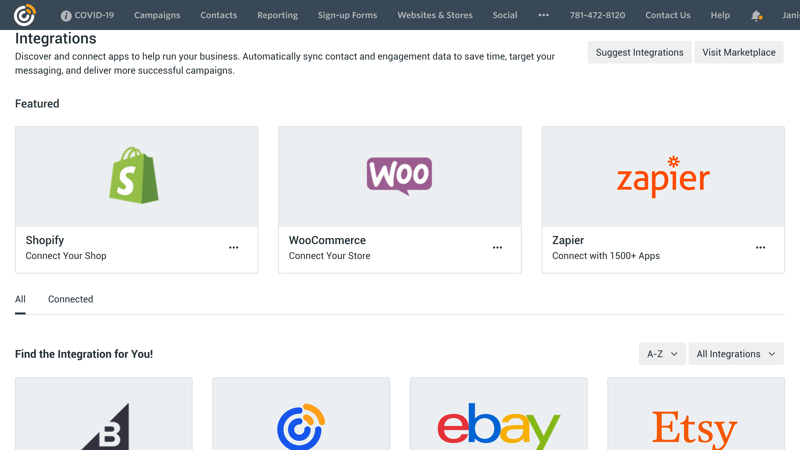Click the Zapier logo
800x450 pixels.
[x=663, y=177]
